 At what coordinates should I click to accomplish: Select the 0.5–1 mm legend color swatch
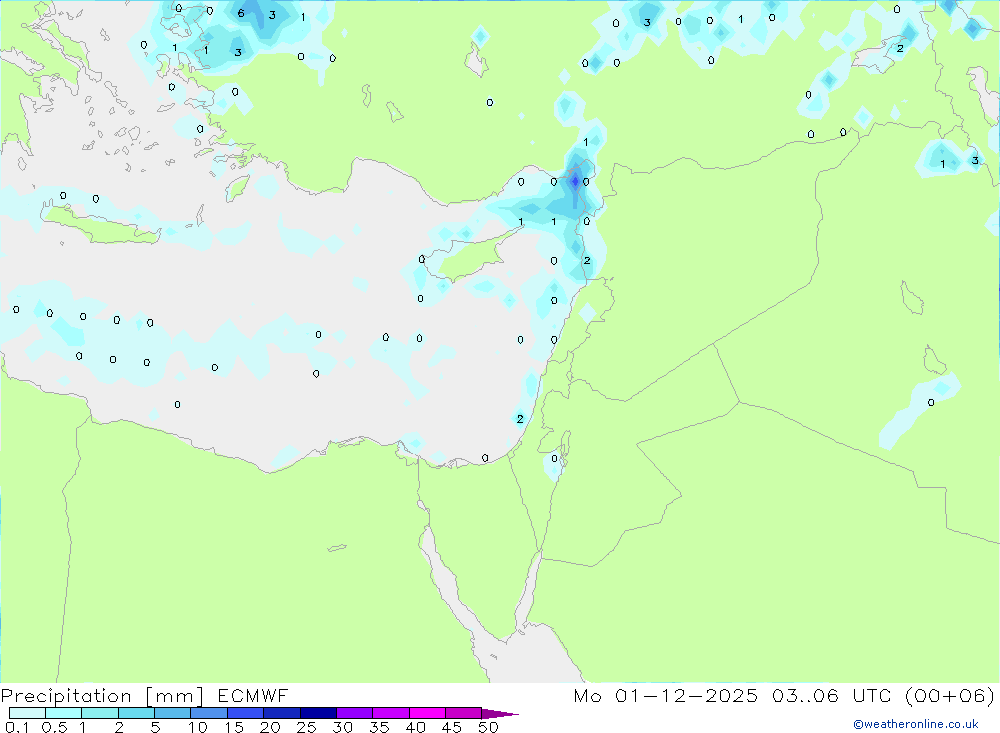tap(63, 713)
